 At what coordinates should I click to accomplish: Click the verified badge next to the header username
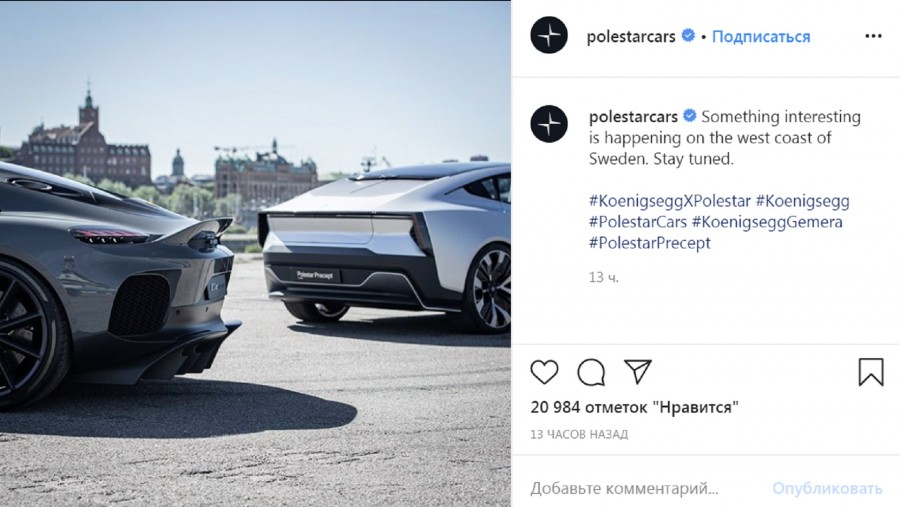(688, 36)
